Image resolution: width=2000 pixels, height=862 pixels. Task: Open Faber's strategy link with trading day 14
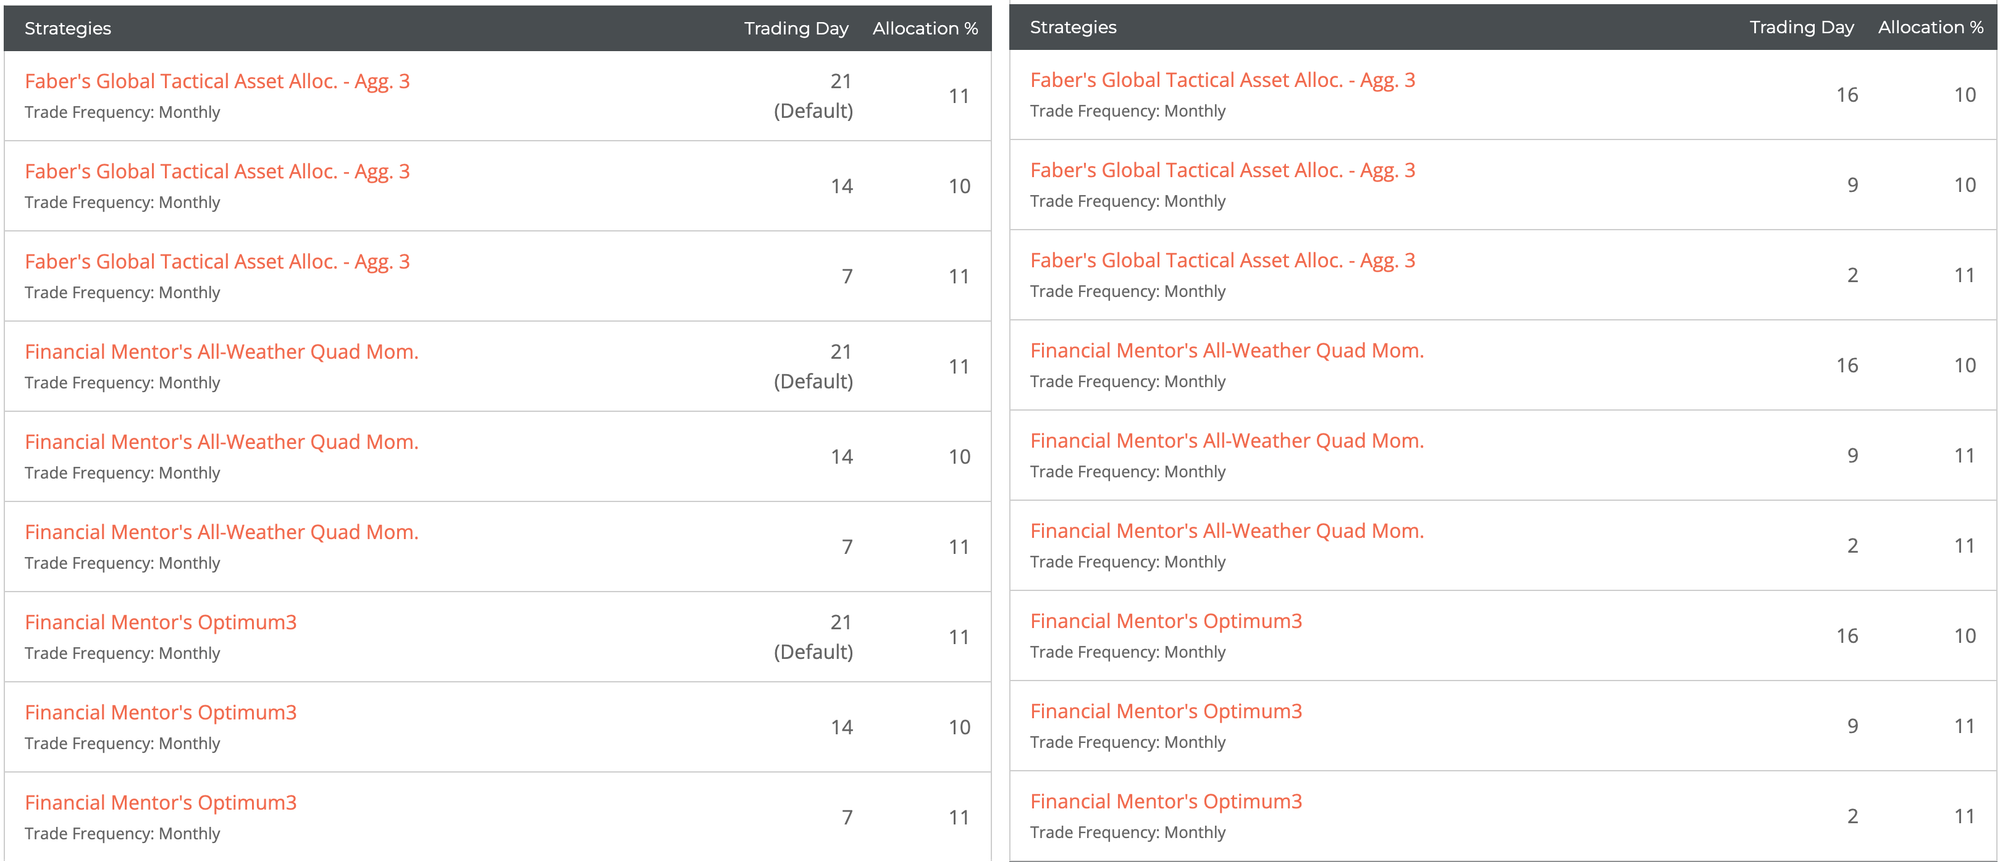pos(217,172)
